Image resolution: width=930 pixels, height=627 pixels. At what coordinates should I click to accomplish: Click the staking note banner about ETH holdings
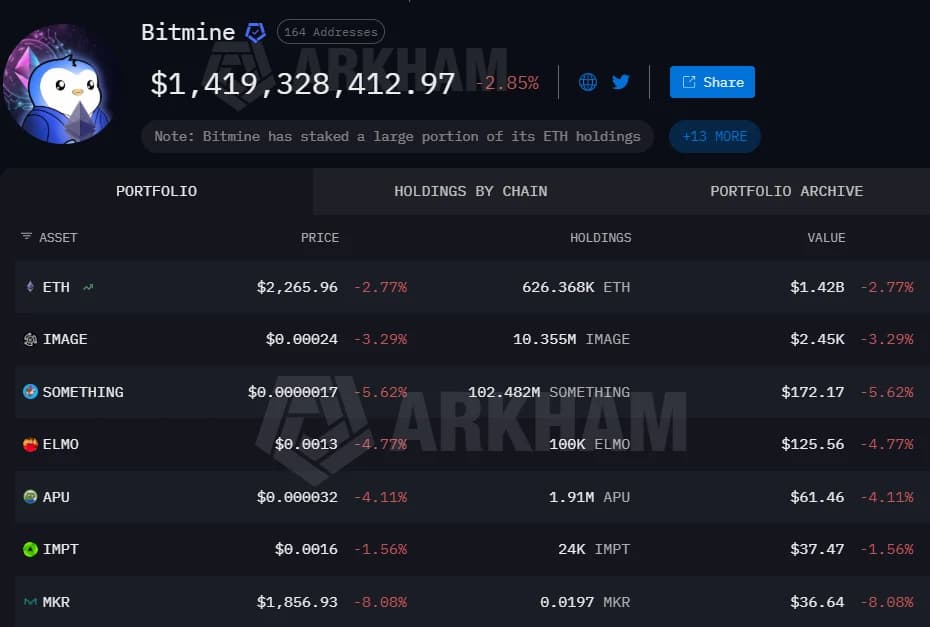tap(397, 136)
